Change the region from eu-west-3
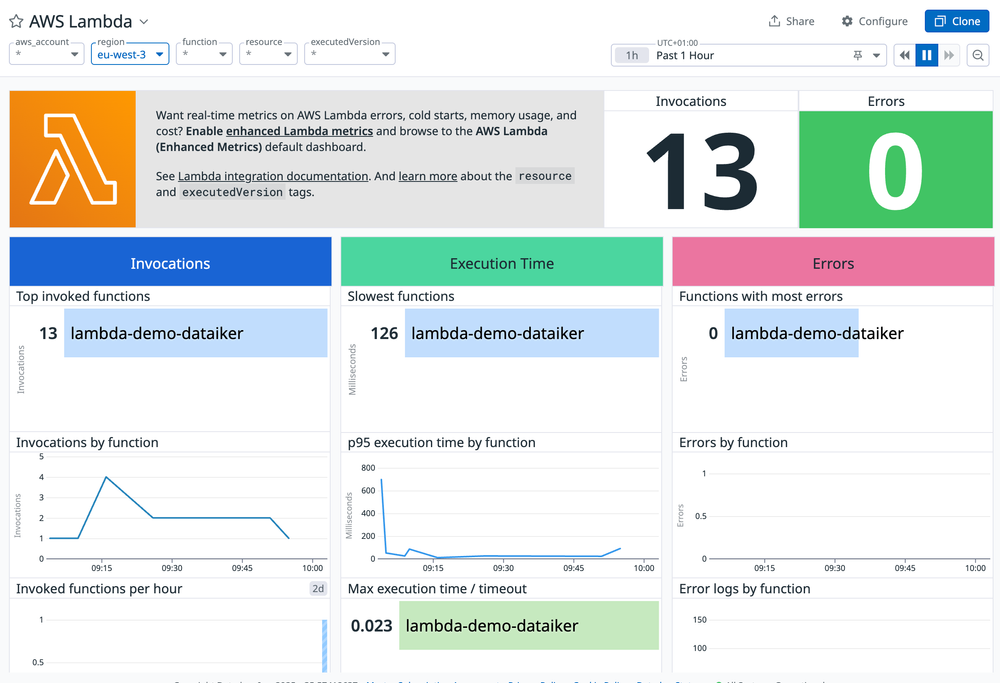 [x=129, y=54]
